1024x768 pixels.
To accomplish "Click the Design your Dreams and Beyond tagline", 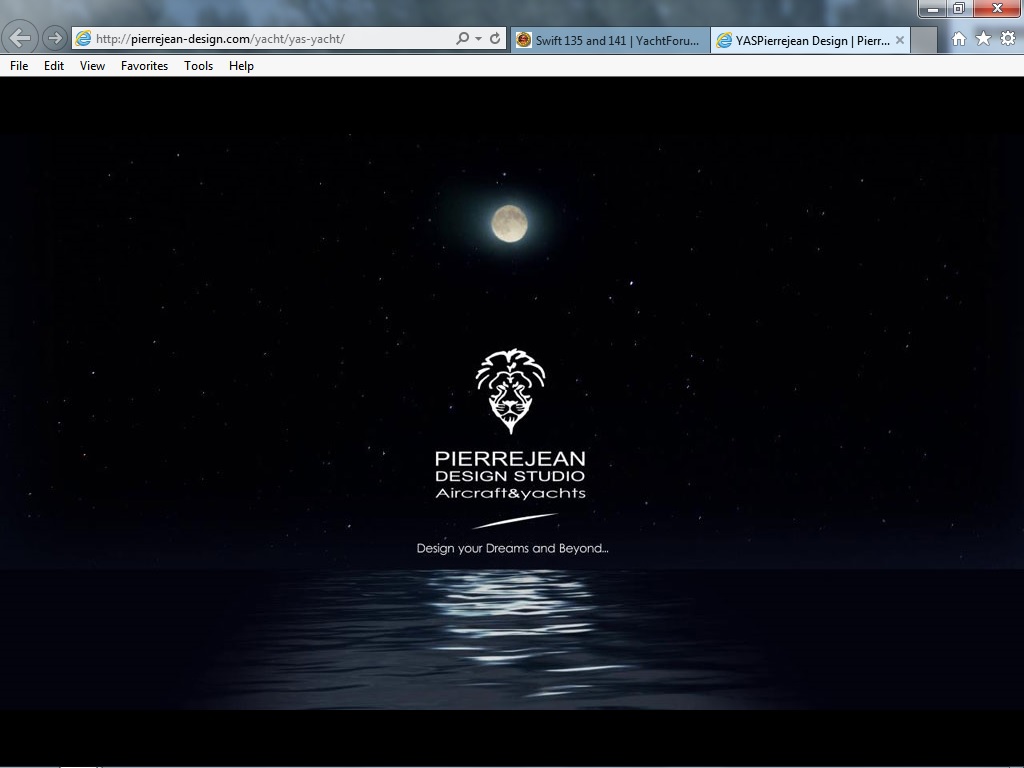I will 513,549.
